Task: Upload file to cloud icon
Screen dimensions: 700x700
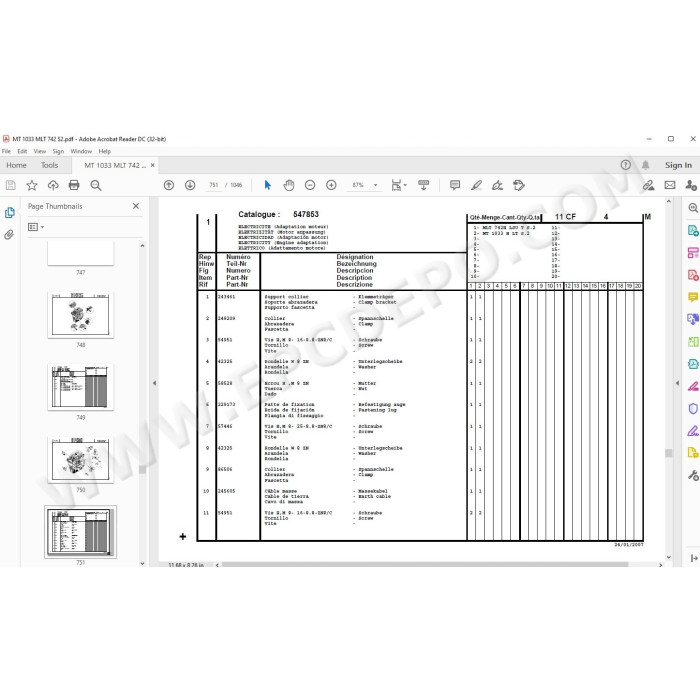Action: click(53, 185)
